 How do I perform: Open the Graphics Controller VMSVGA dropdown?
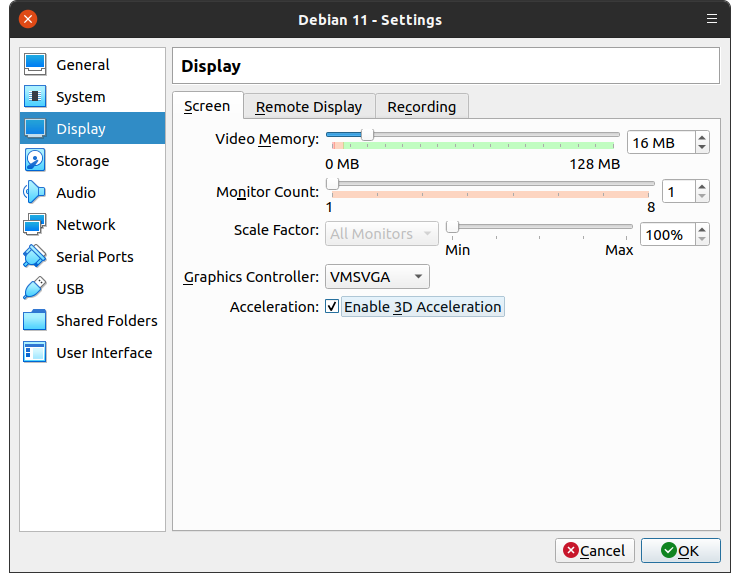376,277
